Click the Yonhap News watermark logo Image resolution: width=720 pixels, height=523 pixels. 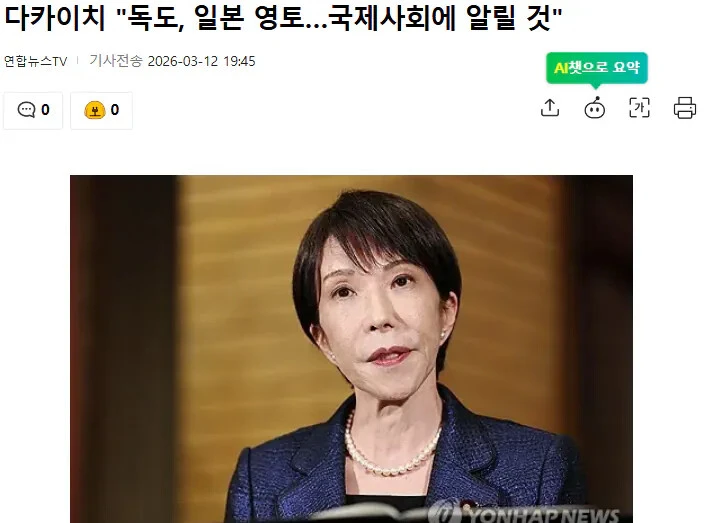[x=523, y=513]
